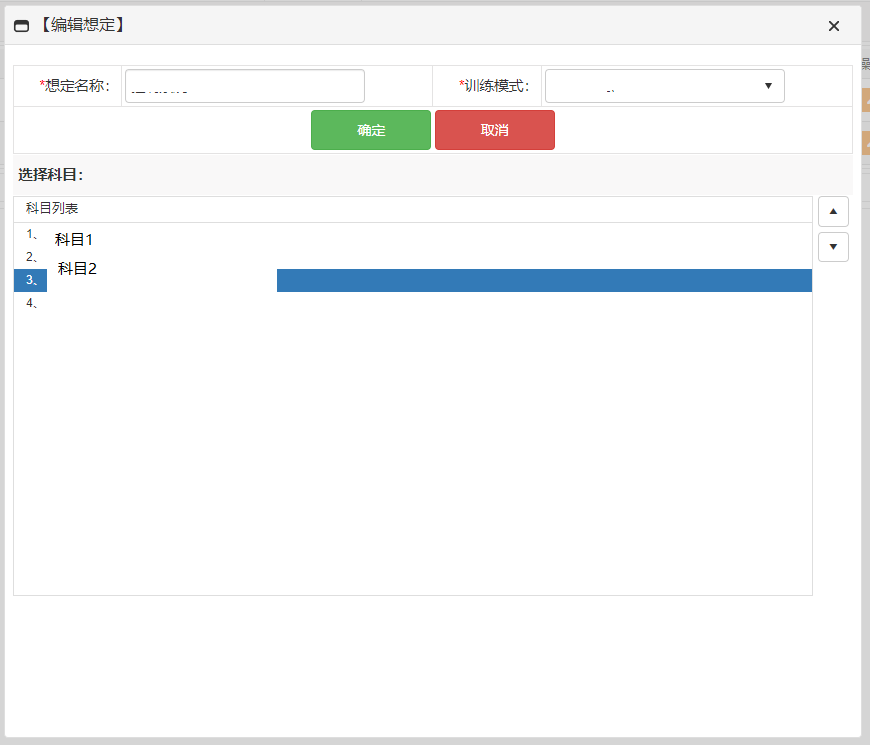870x745 pixels.
Task: Open the 训练模式 combo box
Action: pos(654,86)
